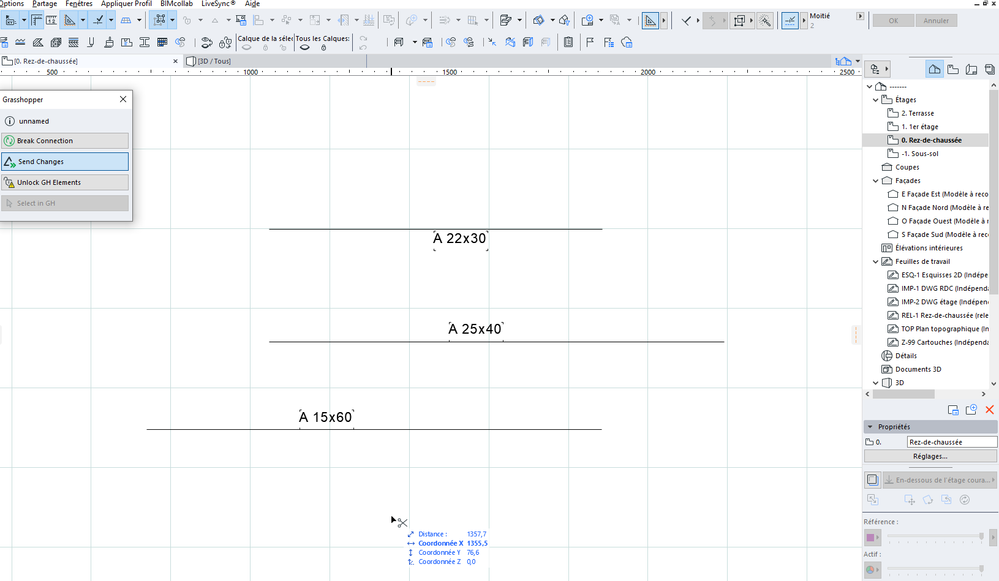The height and width of the screenshot is (581, 999).
Task: Click the beam profile I-shape icon
Action: click(x=145, y=43)
